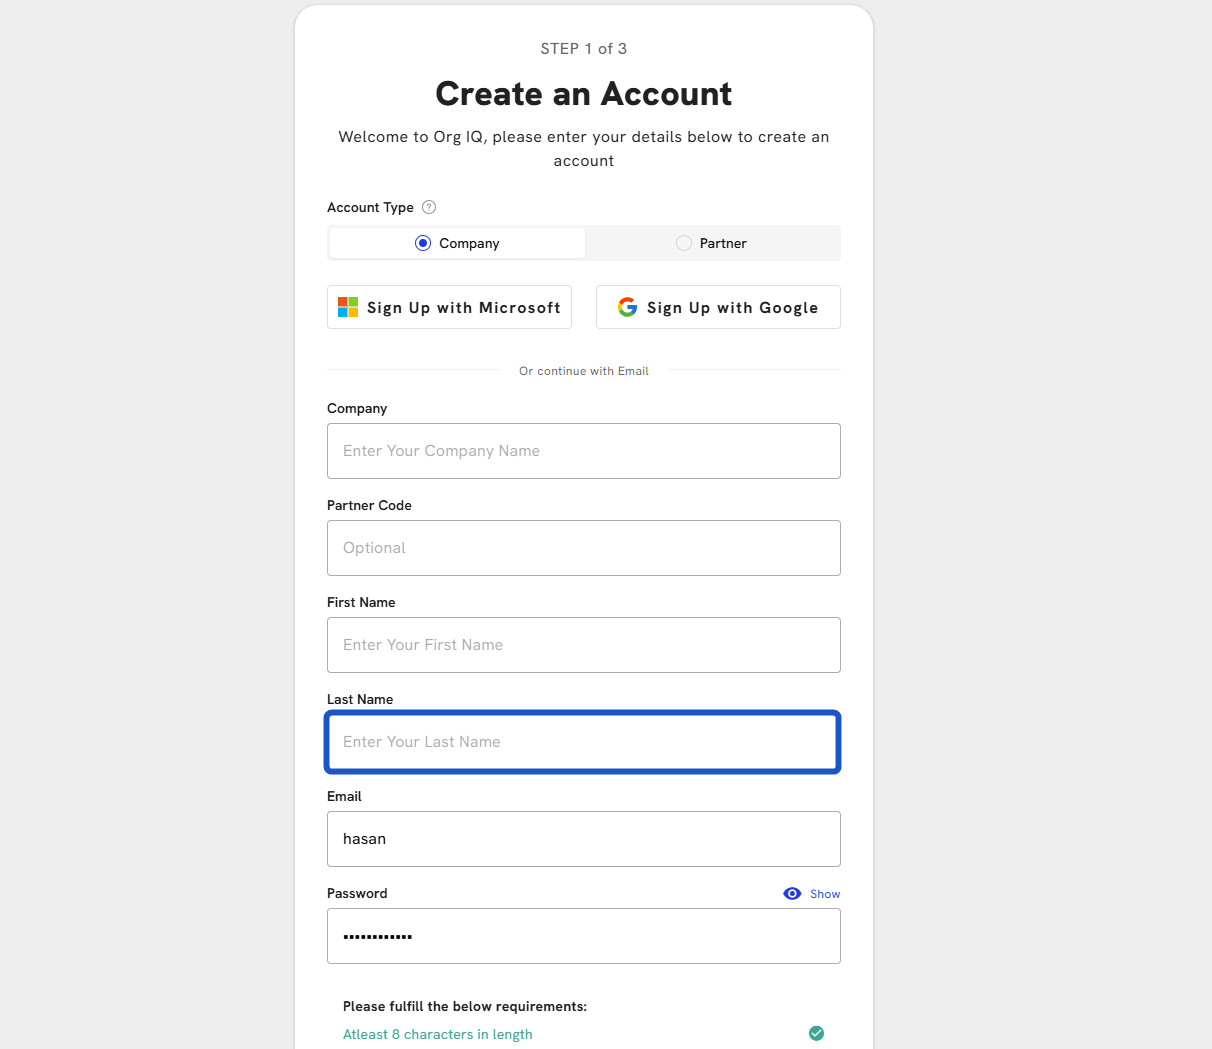Image resolution: width=1212 pixels, height=1049 pixels.
Task: Click the eye icon above the password field
Action: pos(792,894)
